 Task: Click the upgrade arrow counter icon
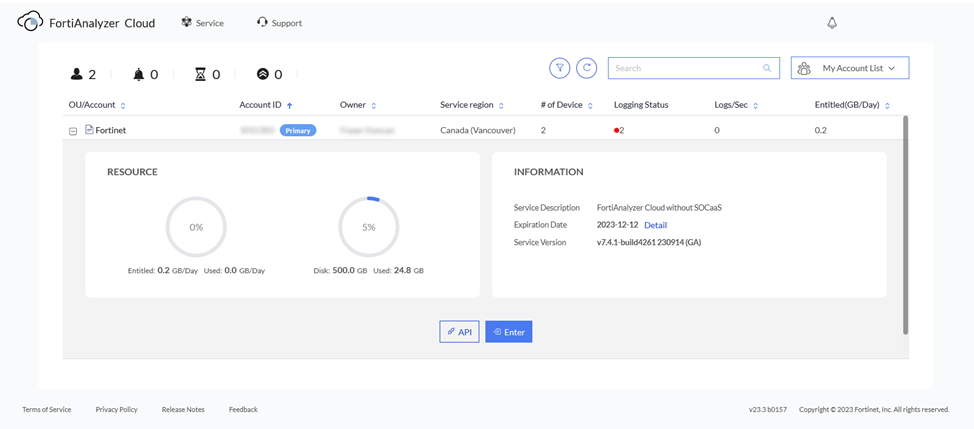pos(263,74)
